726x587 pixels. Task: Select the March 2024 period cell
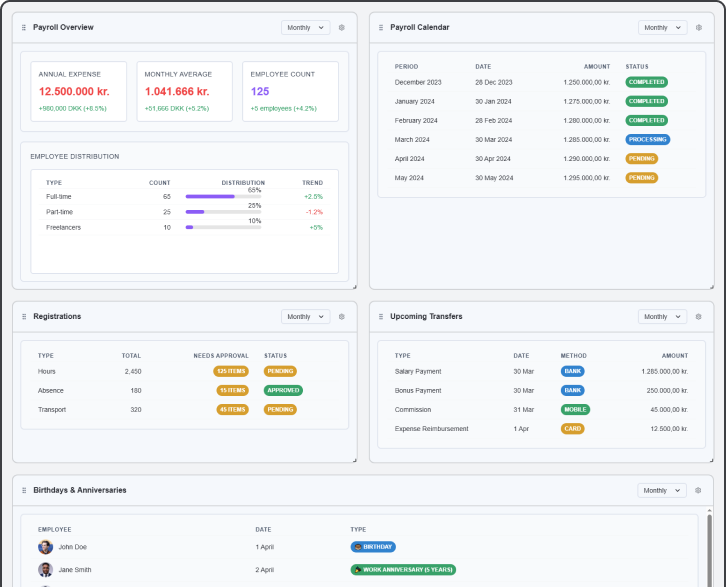[x=412, y=140]
